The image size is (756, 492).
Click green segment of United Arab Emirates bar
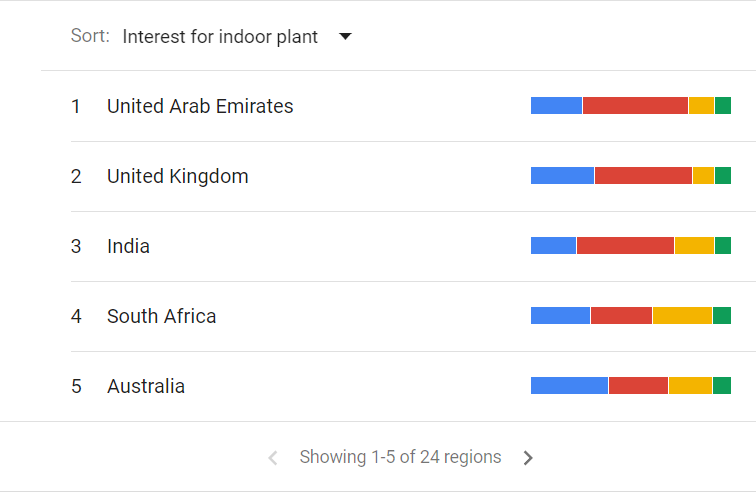(723, 106)
